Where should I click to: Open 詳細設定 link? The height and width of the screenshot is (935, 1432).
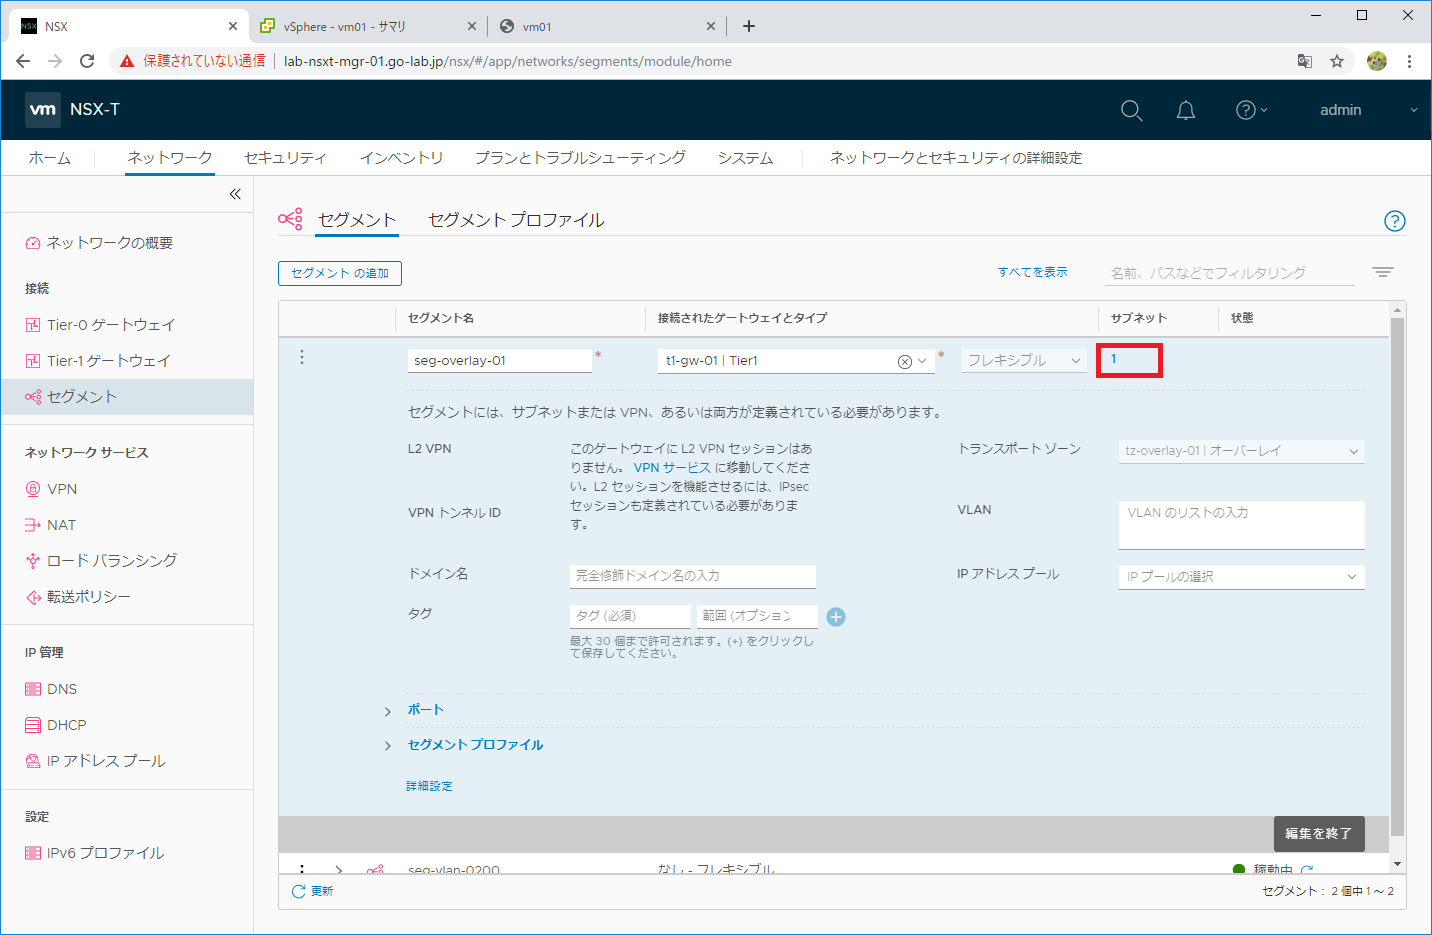[429, 787]
